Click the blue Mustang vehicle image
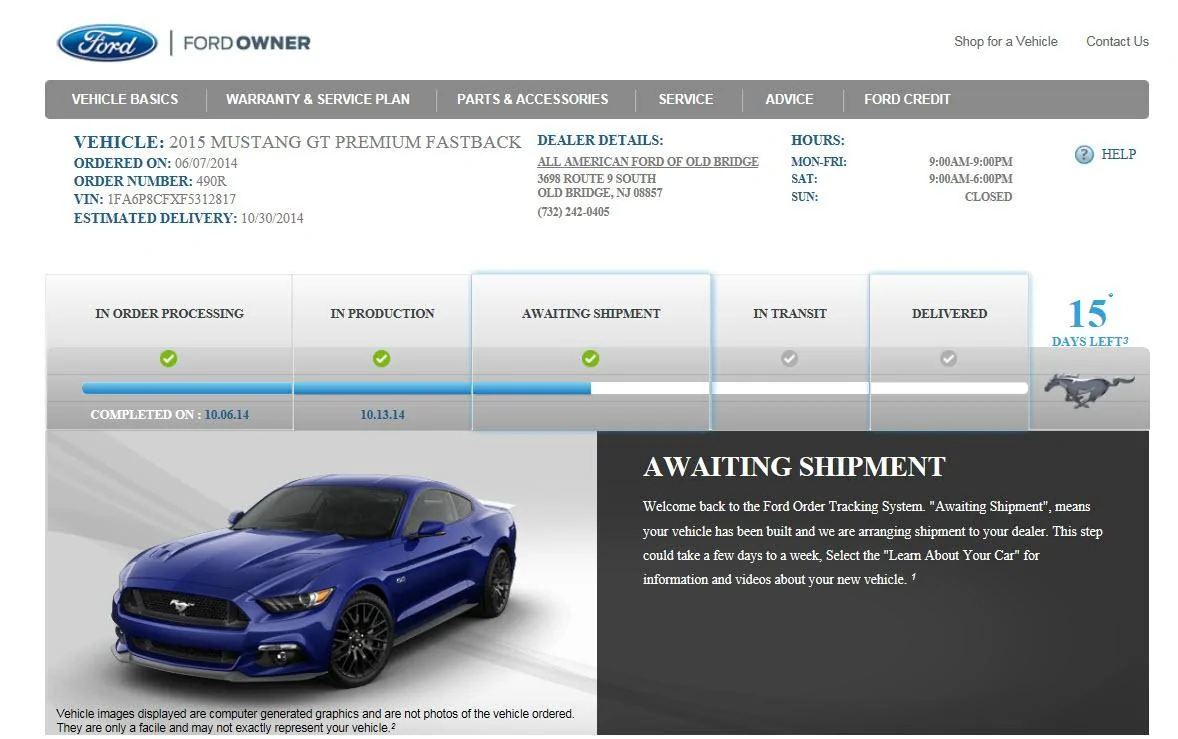The height and width of the screenshot is (739, 1178). [316, 578]
